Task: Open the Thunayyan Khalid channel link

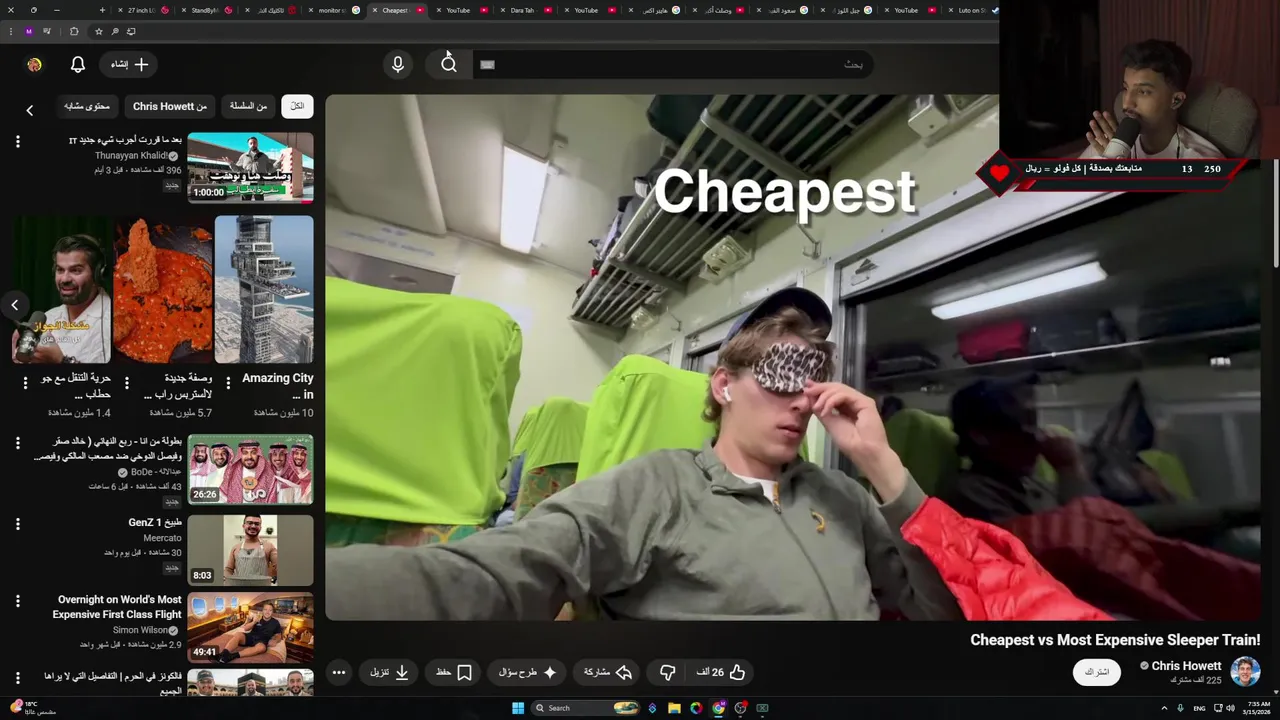Action: coord(132,156)
